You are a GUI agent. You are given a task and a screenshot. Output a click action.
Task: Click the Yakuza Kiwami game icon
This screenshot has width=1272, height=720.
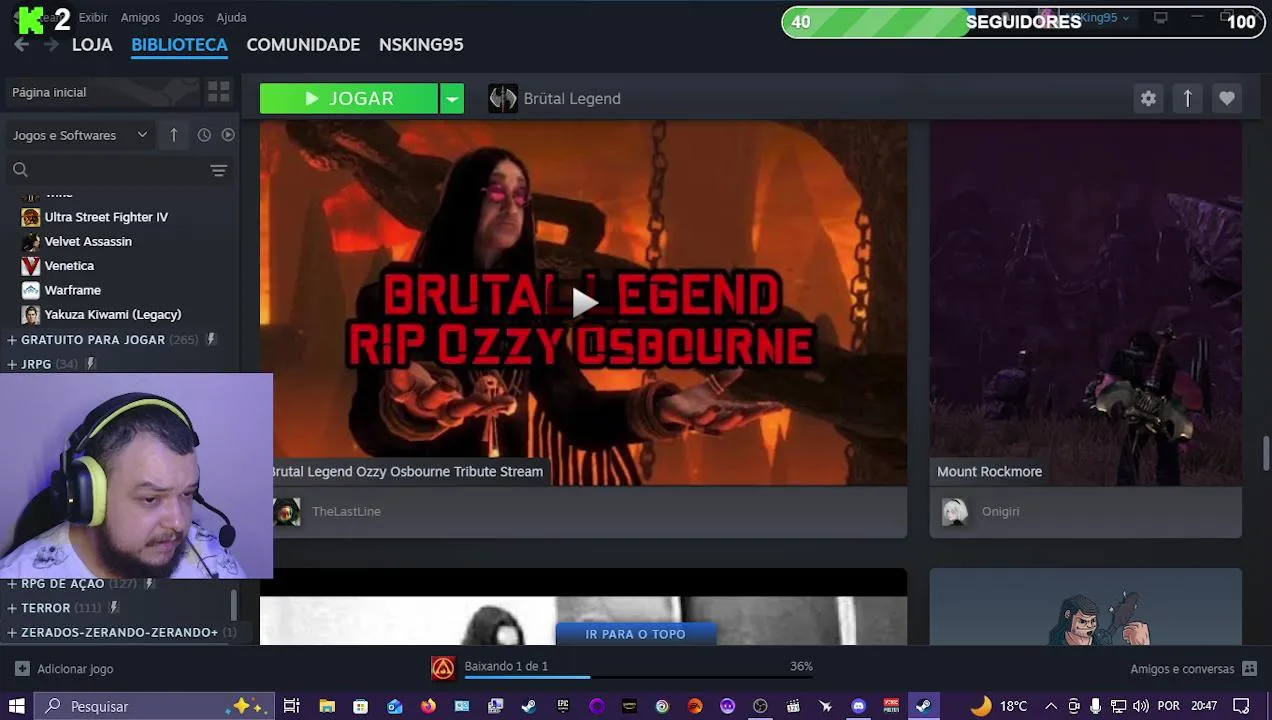click(x=31, y=314)
